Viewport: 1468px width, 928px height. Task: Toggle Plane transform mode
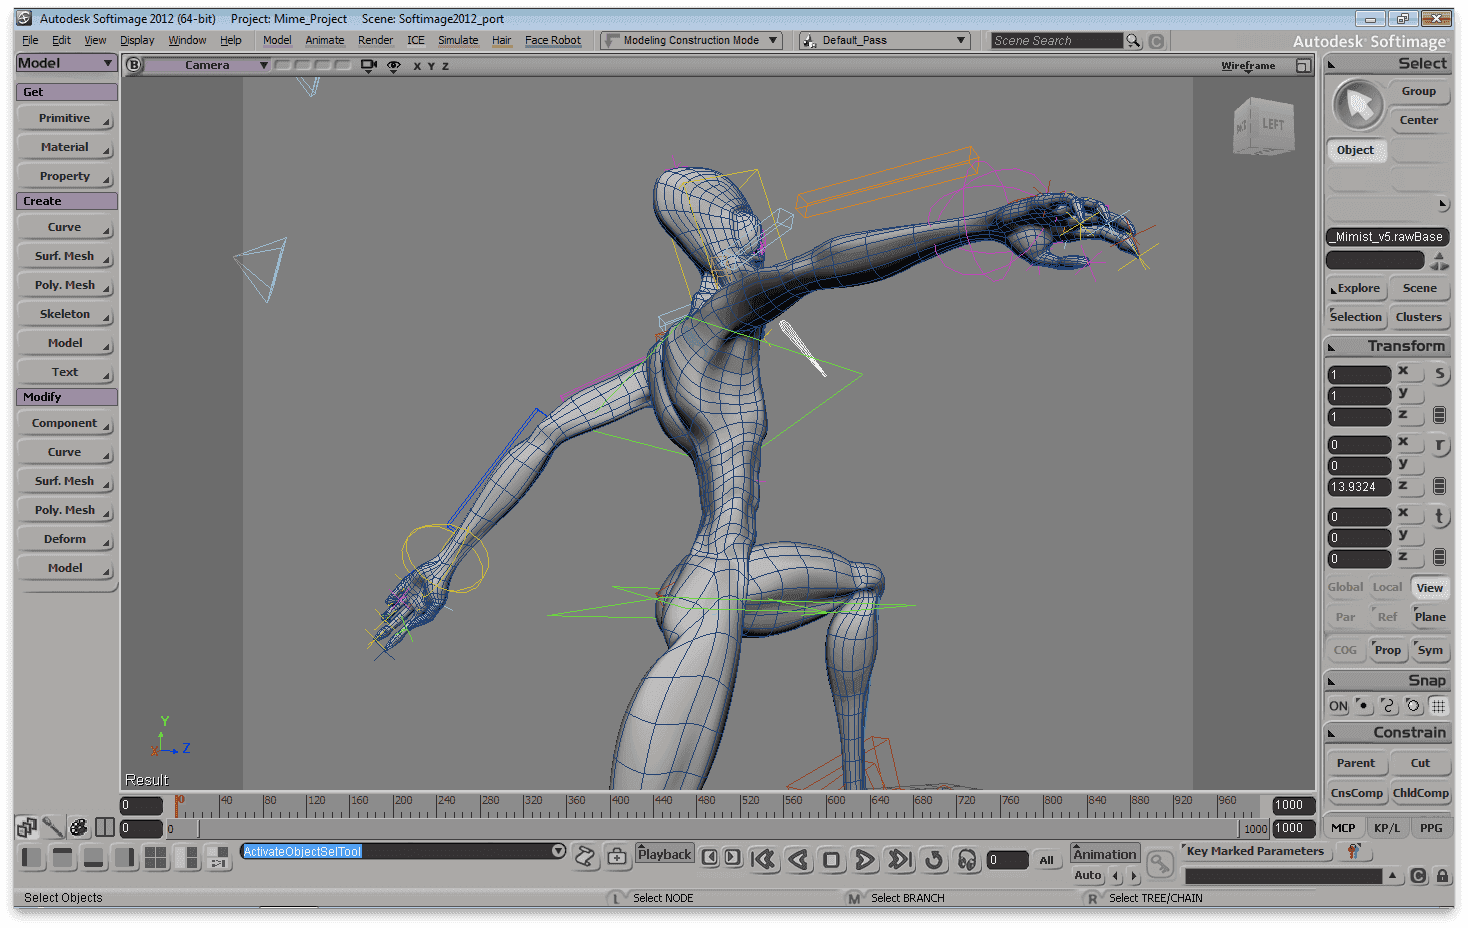(x=1430, y=617)
